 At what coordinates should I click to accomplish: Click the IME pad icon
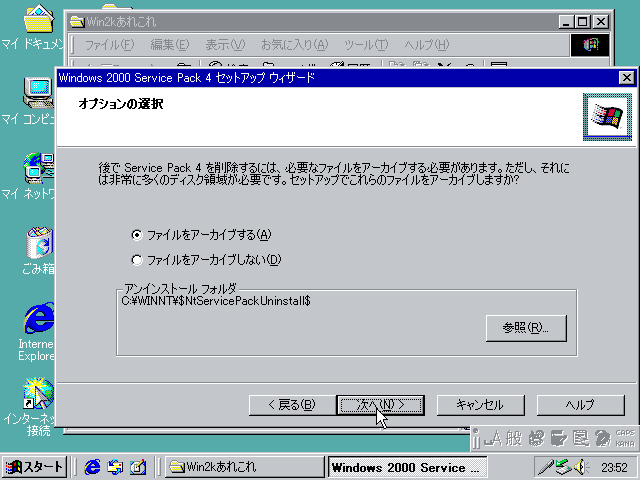tap(537, 439)
